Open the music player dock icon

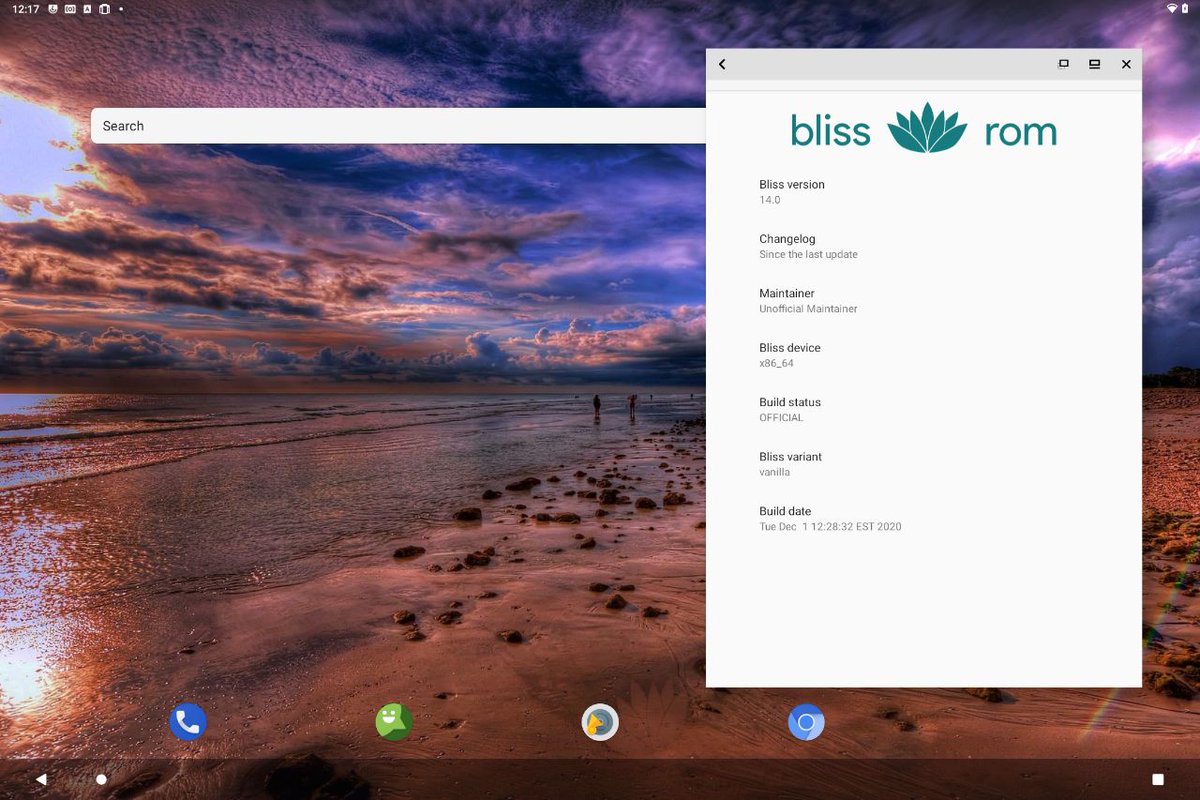tap(600, 722)
